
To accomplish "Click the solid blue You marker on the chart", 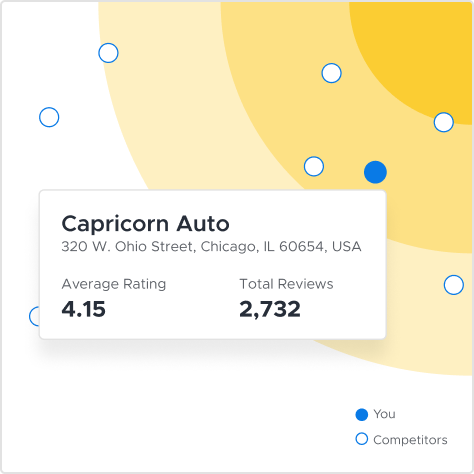I will (375, 172).
